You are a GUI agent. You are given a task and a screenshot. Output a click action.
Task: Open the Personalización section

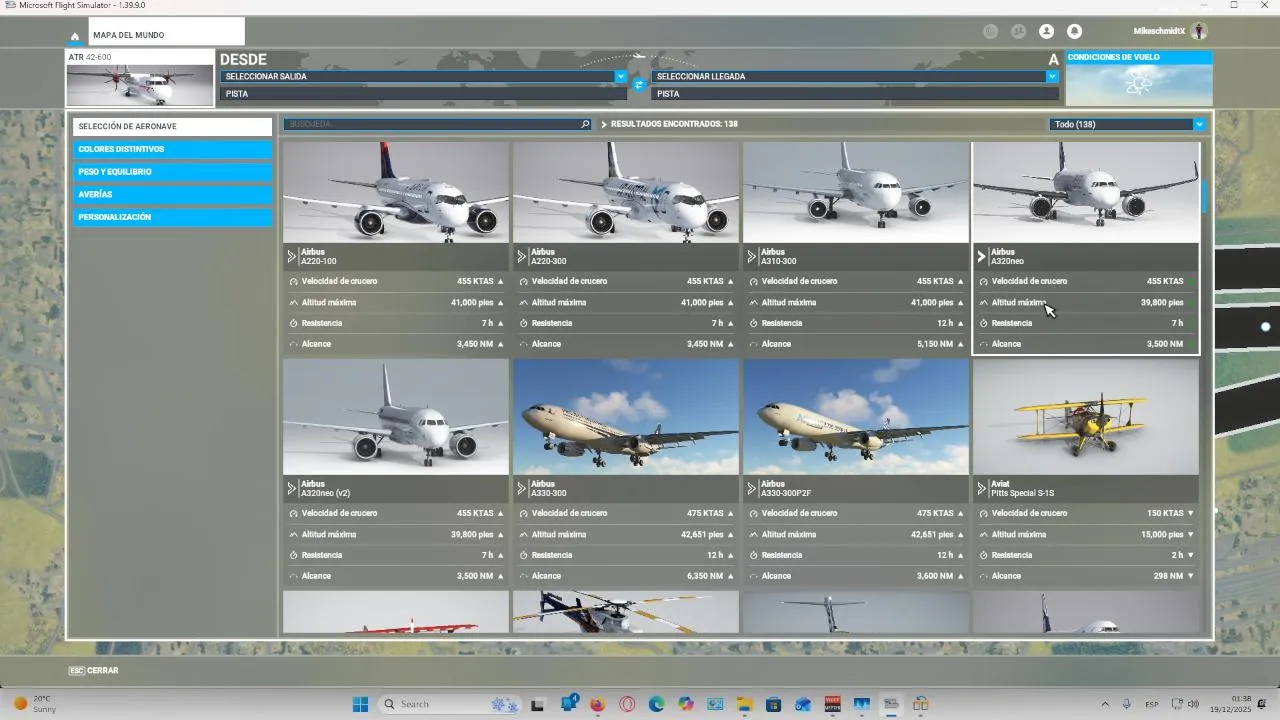point(172,217)
